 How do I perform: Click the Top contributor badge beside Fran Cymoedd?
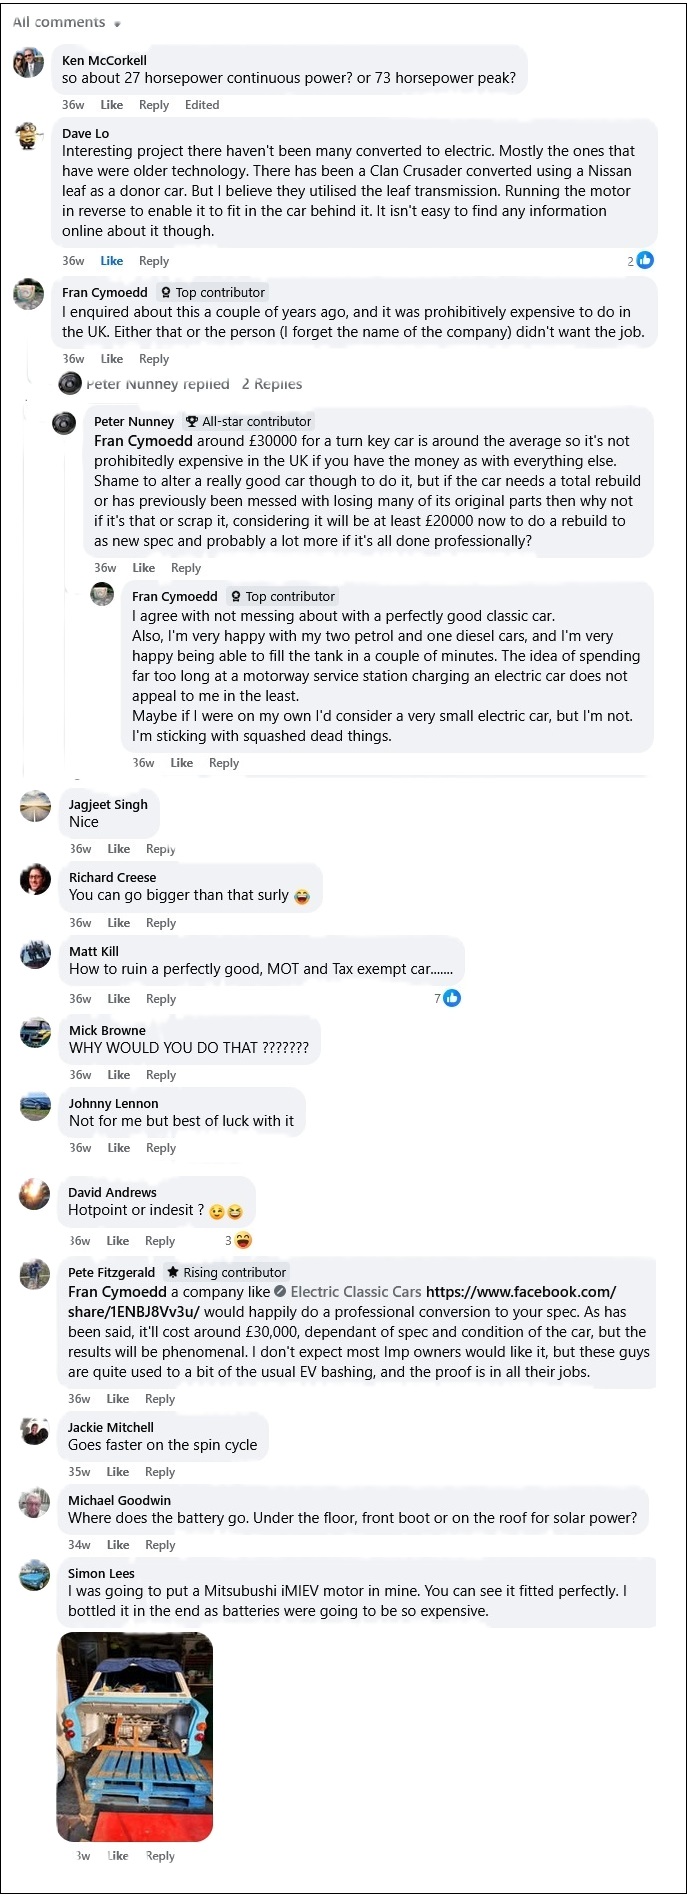pyautogui.click(x=212, y=292)
